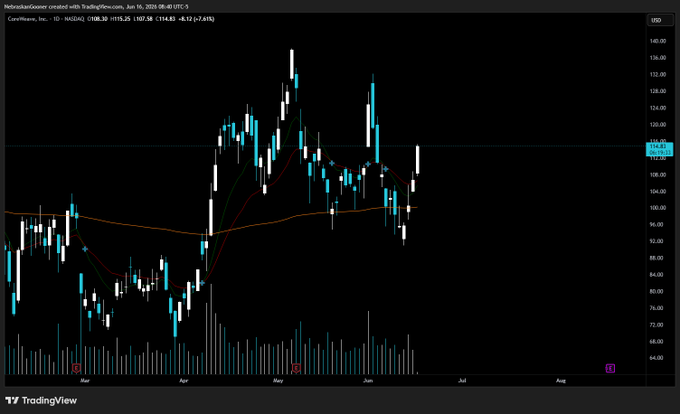Click the 92.00 price axis label
This screenshot has width=680, height=414.
click(x=656, y=241)
